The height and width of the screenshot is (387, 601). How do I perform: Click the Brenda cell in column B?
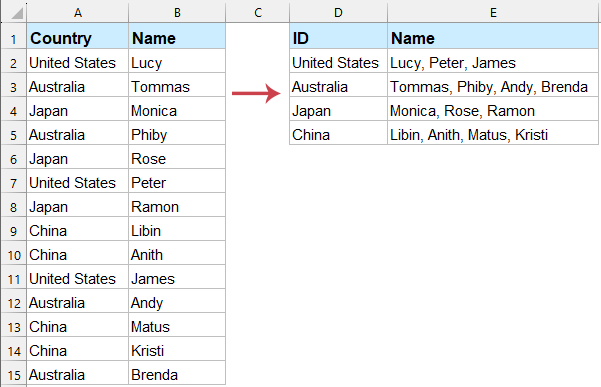click(x=177, y=375)
